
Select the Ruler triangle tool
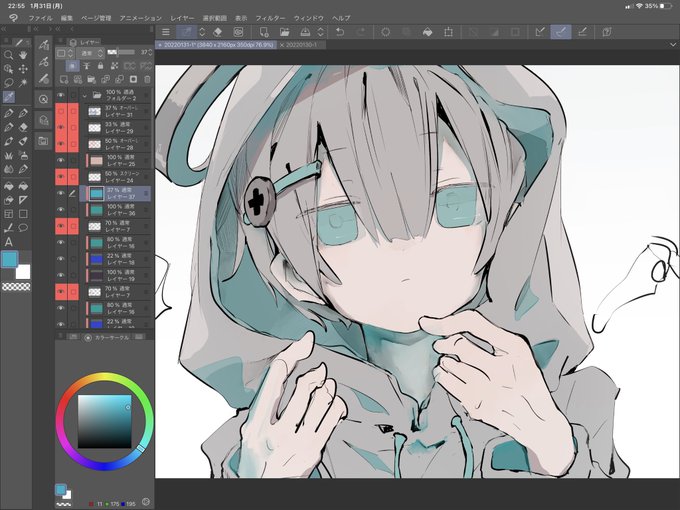coord(23,199)
